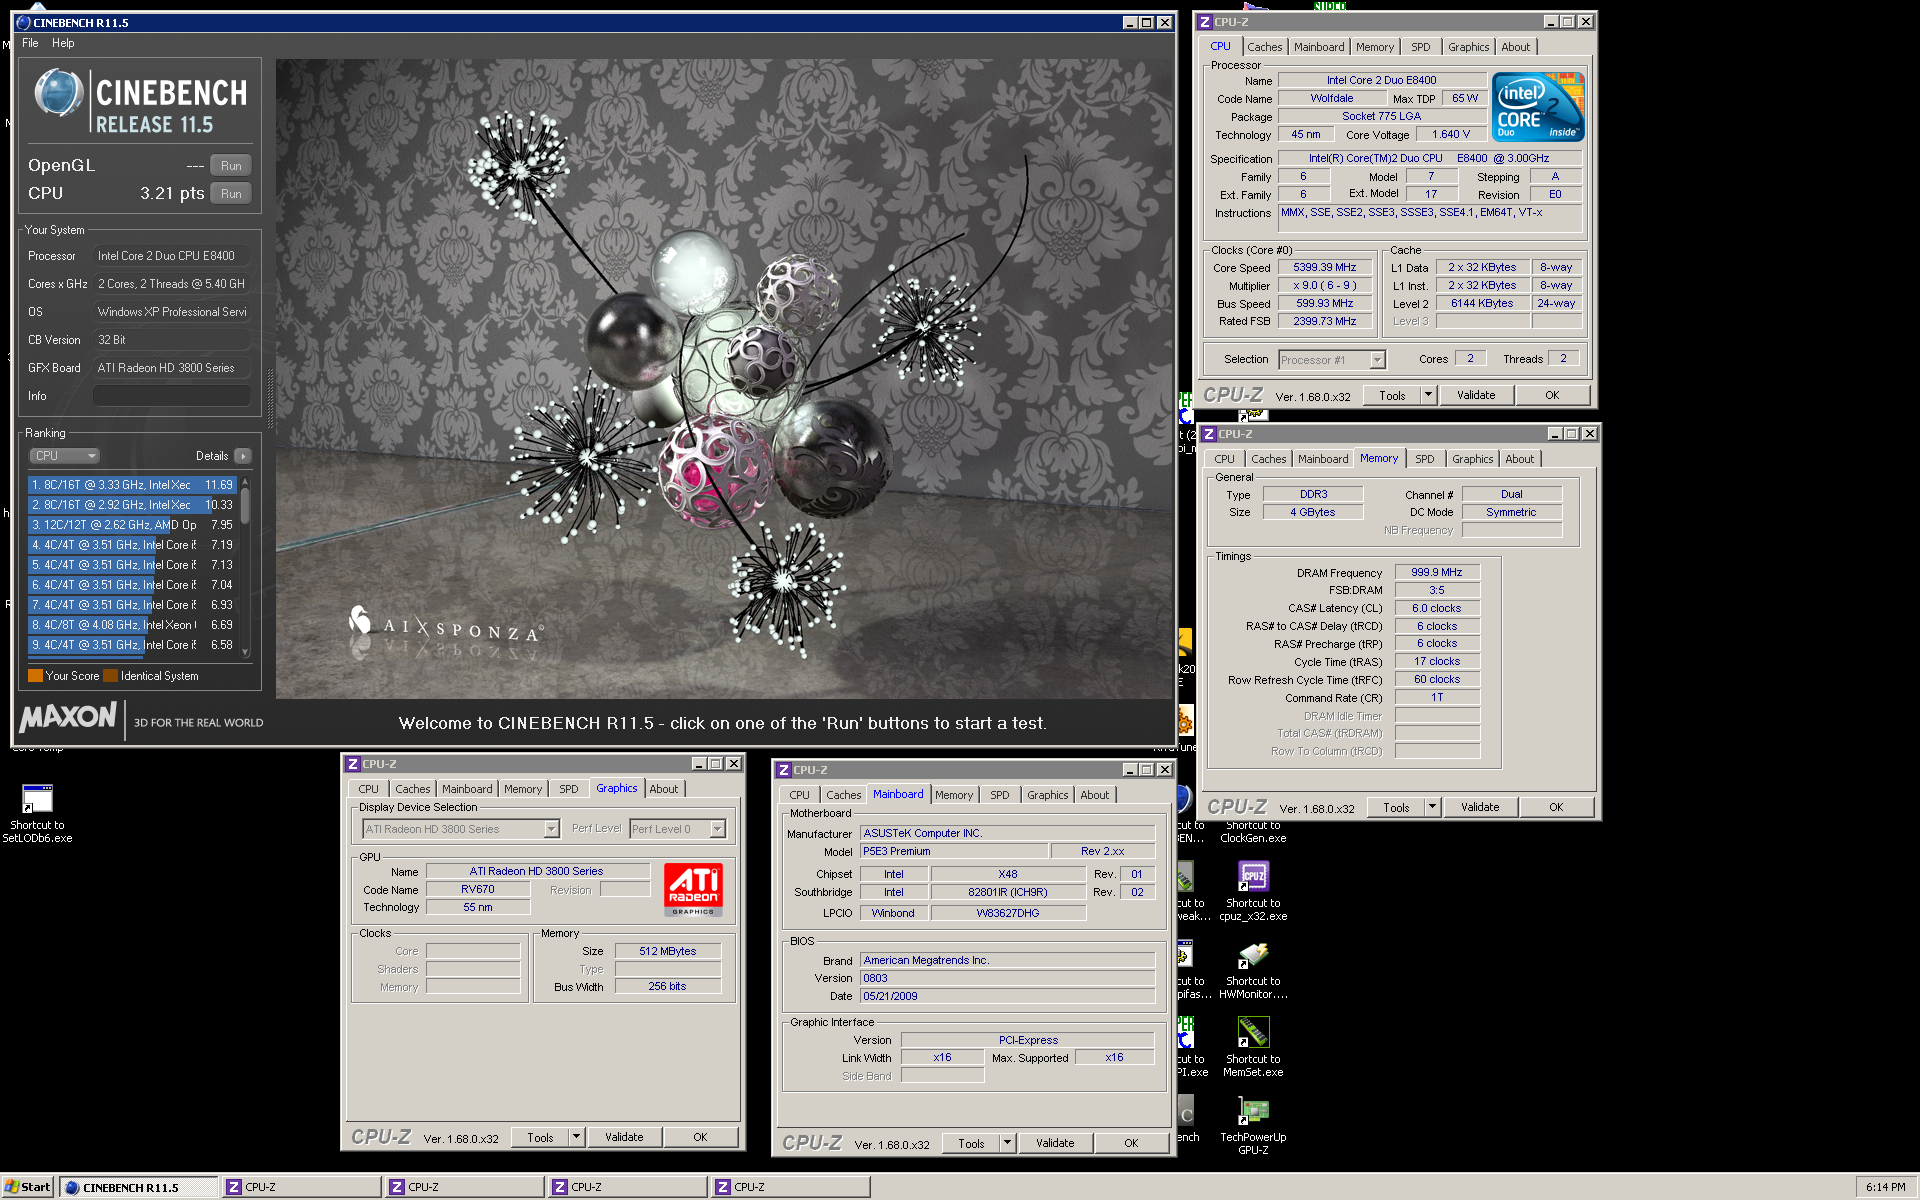The height and width of the screenshot is (1200, 1920).
Task: Select ranking row 4C/8T @ 4.08 GHz Xeon
Action: 132,625
